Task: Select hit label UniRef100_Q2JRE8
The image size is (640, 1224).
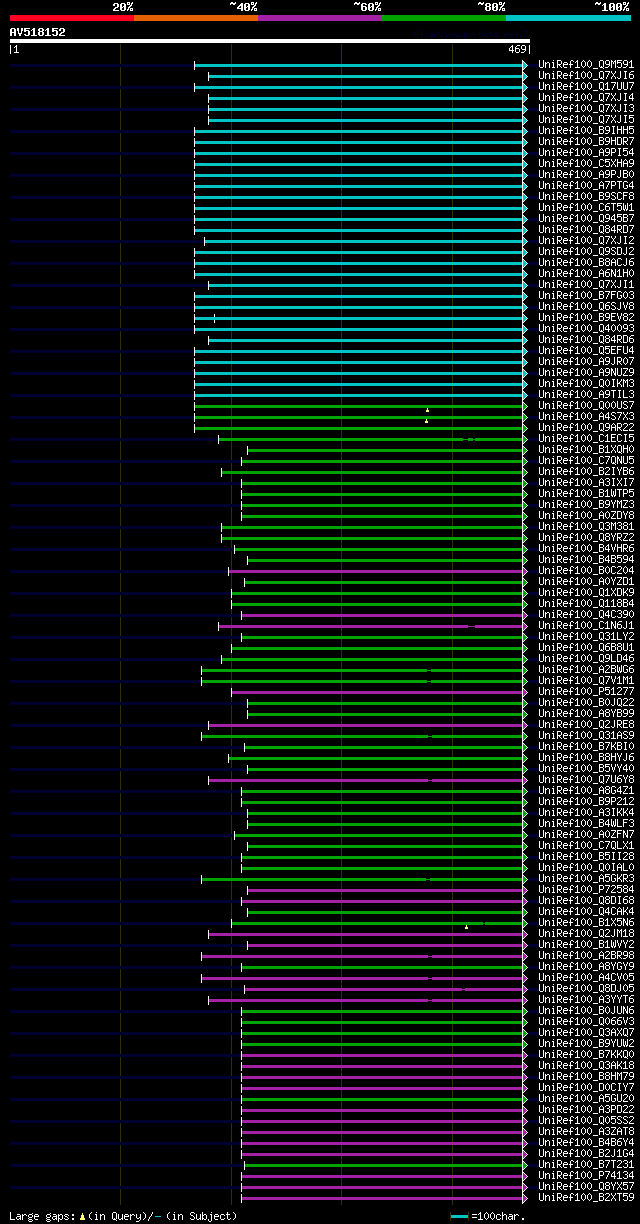Action: click(x=586, y=725)
